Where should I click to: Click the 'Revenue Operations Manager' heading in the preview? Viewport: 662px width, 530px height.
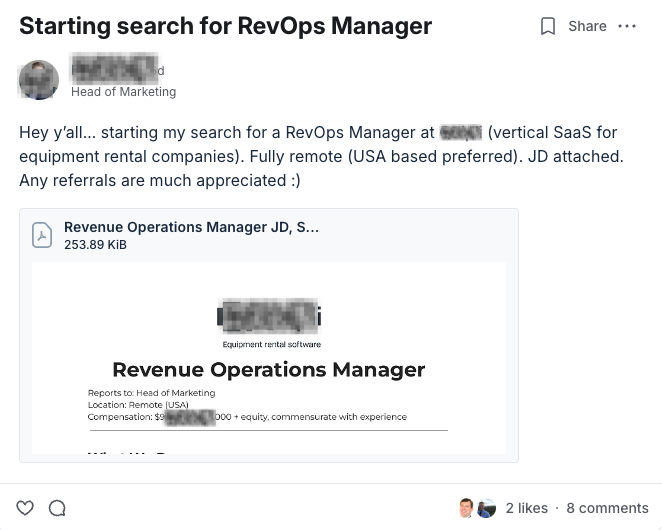[269, 370]
